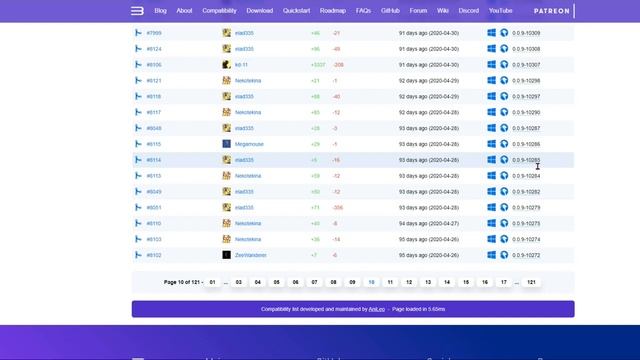Open the pull request link in the 0.0.9-10309 row
640x360 pixels.
(154, 33)
